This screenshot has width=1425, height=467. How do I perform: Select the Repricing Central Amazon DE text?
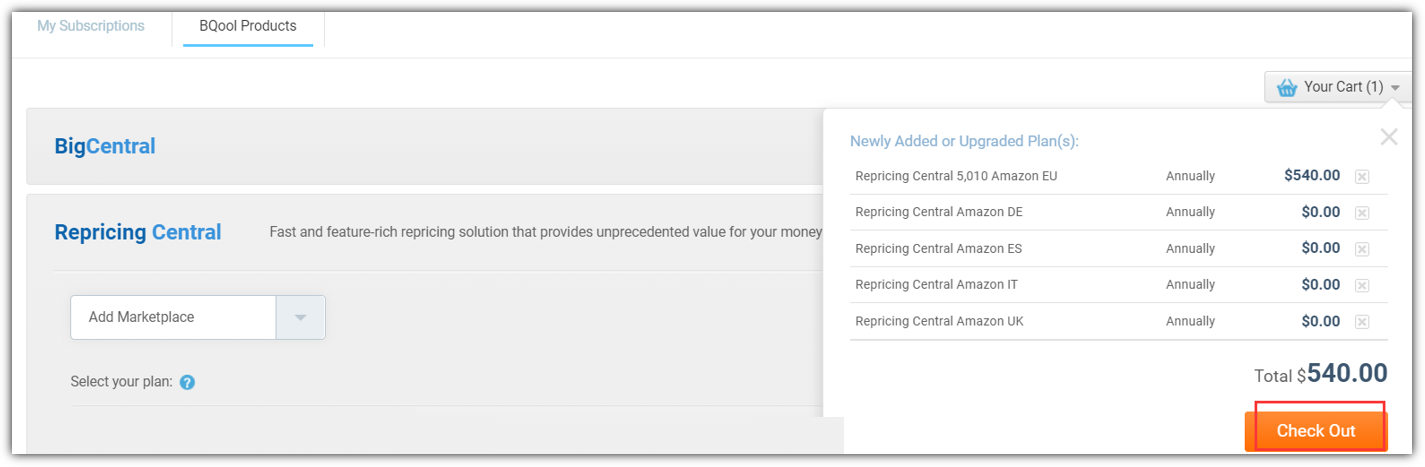tap(939, 212)
